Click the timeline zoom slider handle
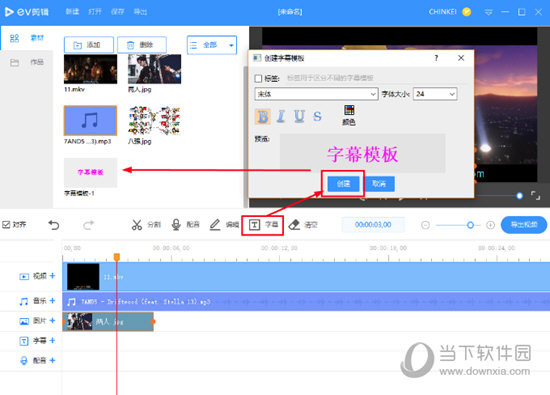This screenshot has width=550, height=395. click(x=470, y=225)
